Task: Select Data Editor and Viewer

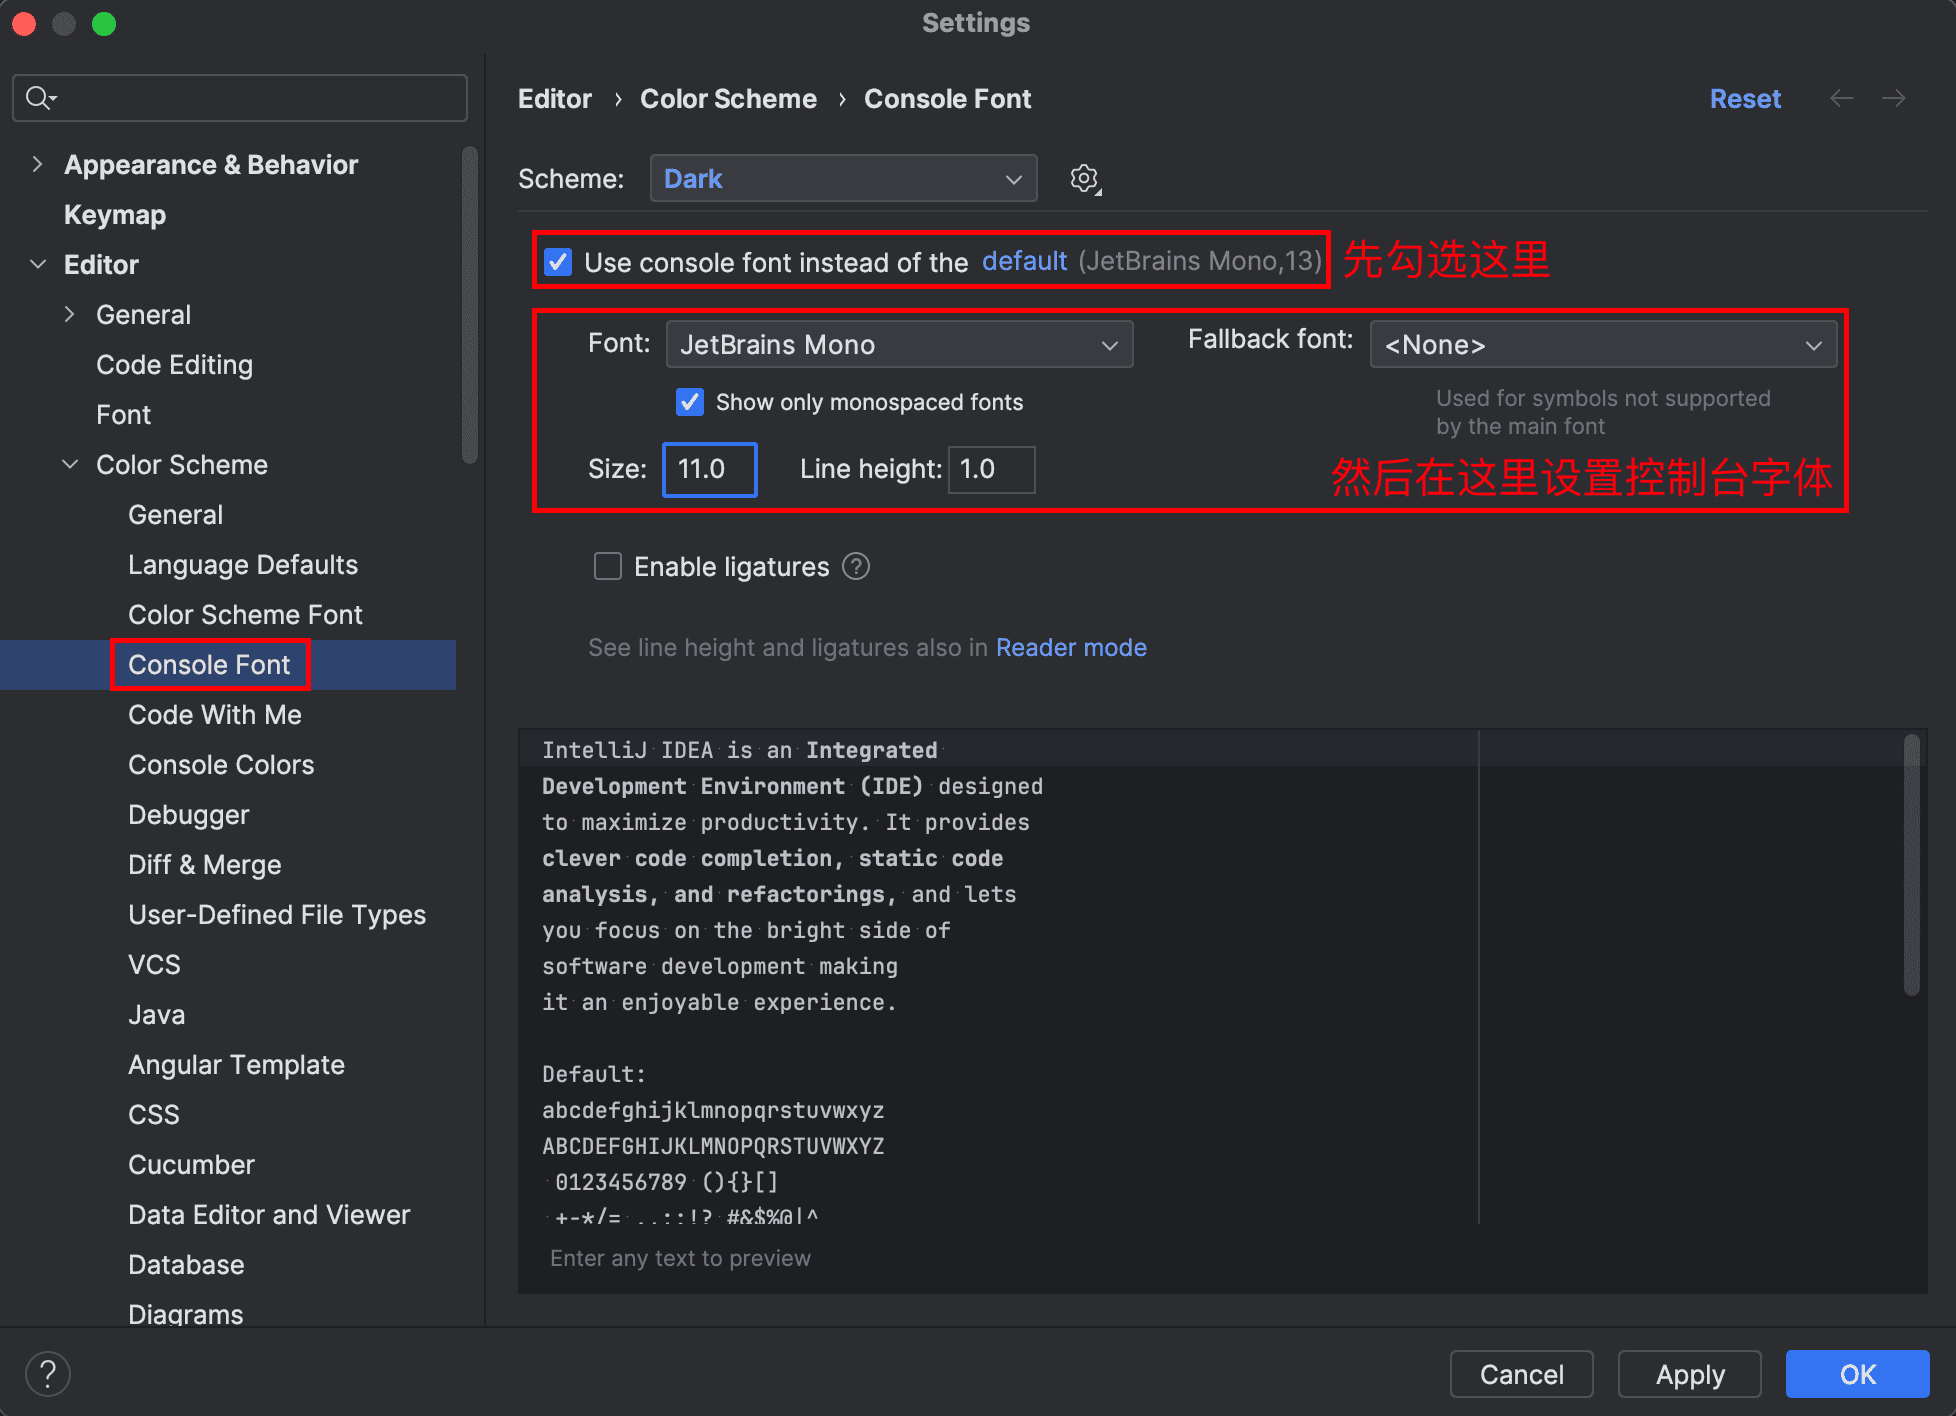Action: point(269,1215)
